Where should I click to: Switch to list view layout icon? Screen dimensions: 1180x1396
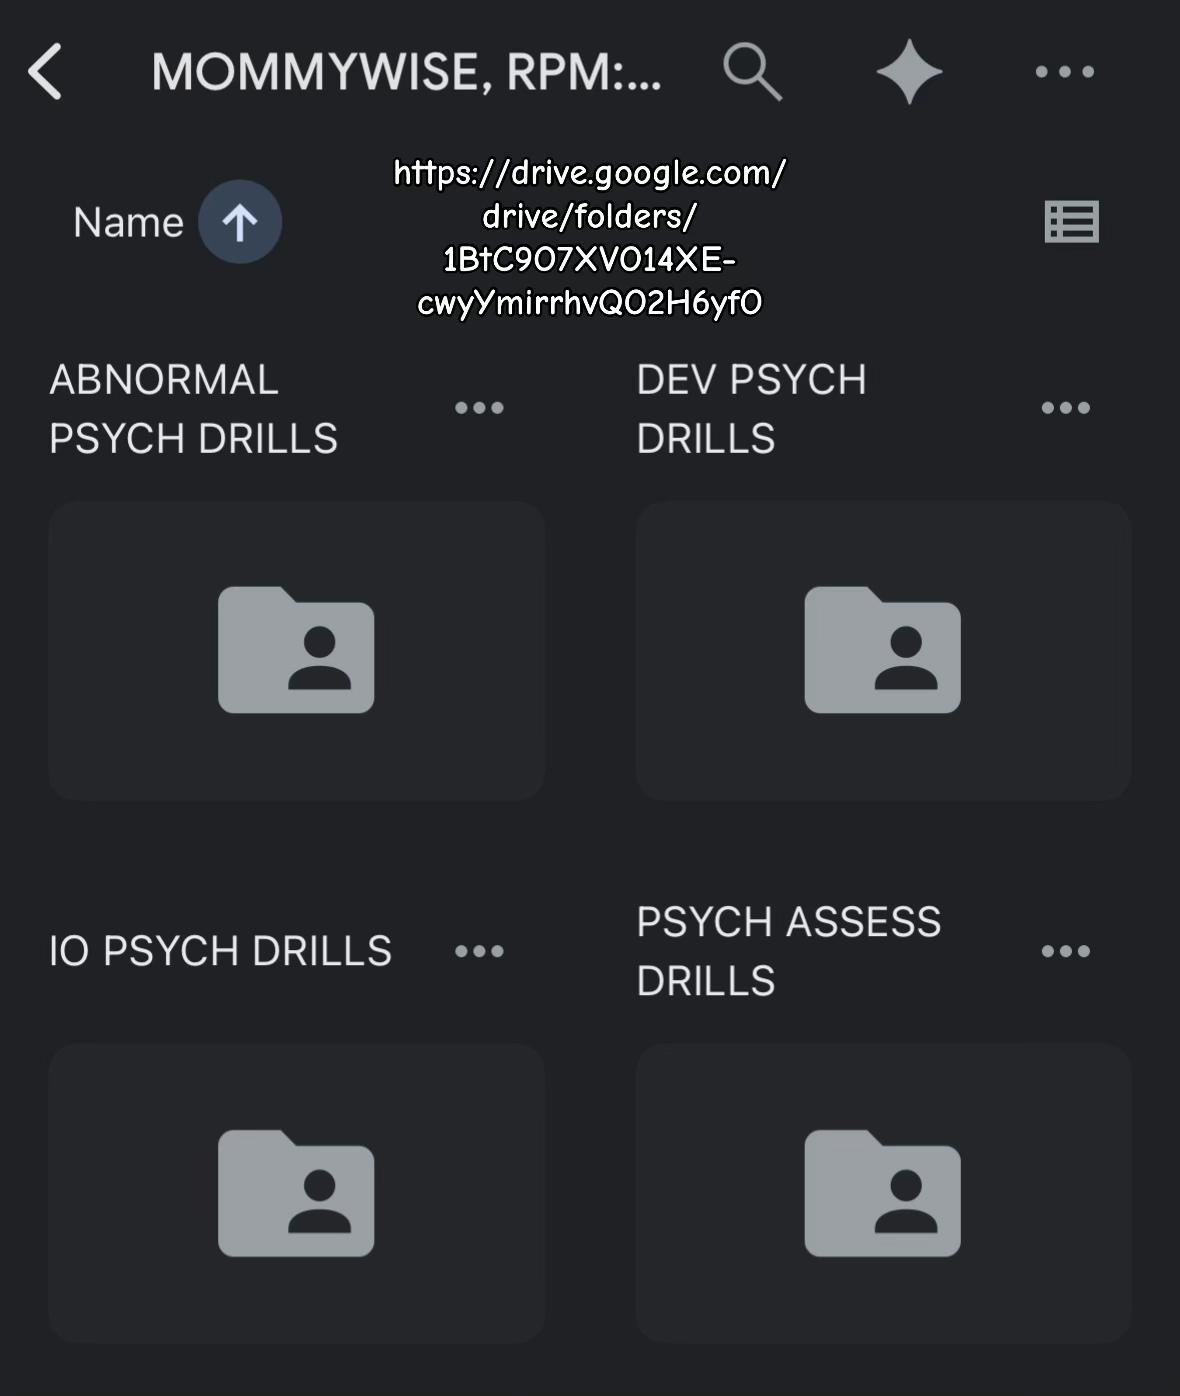[1072, 222]
